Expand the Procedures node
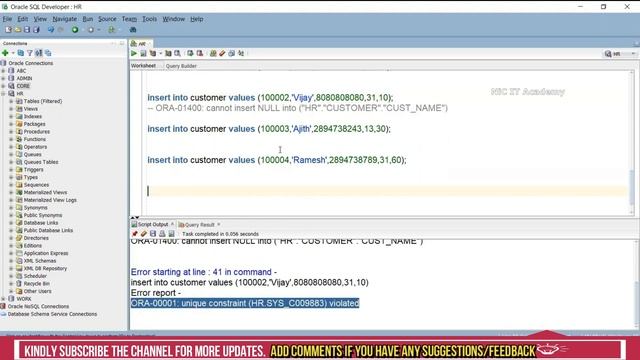Screen dimensions: 640x360 click(11, 132)
